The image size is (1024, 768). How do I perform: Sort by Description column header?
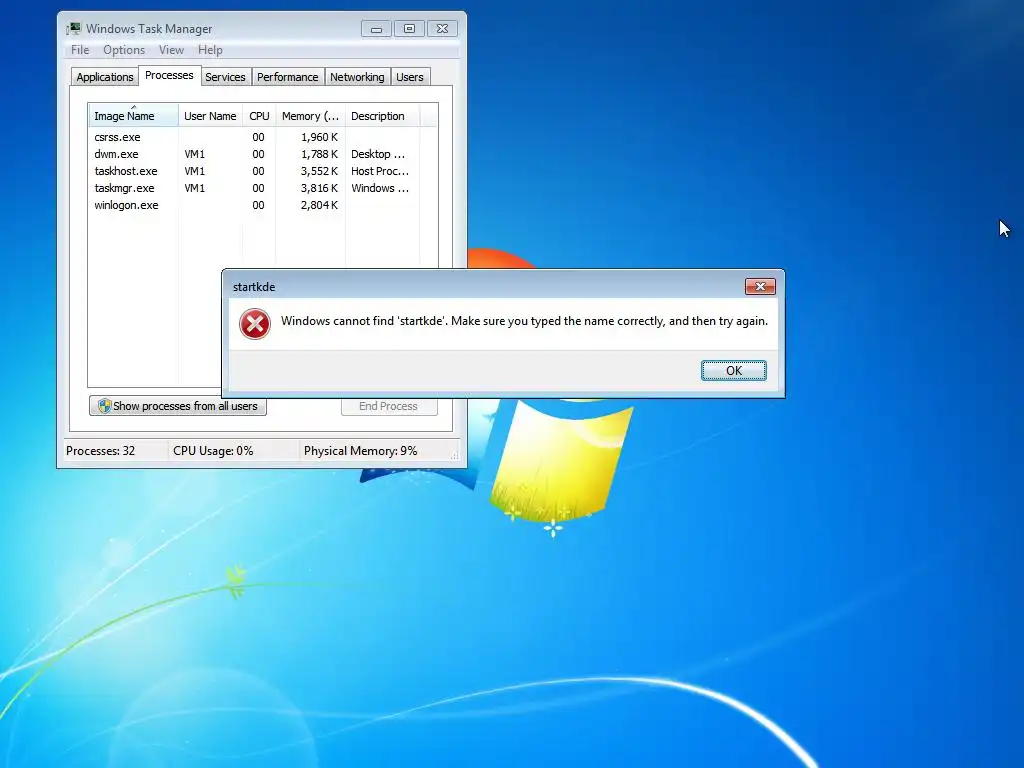(x=382, y=116)
